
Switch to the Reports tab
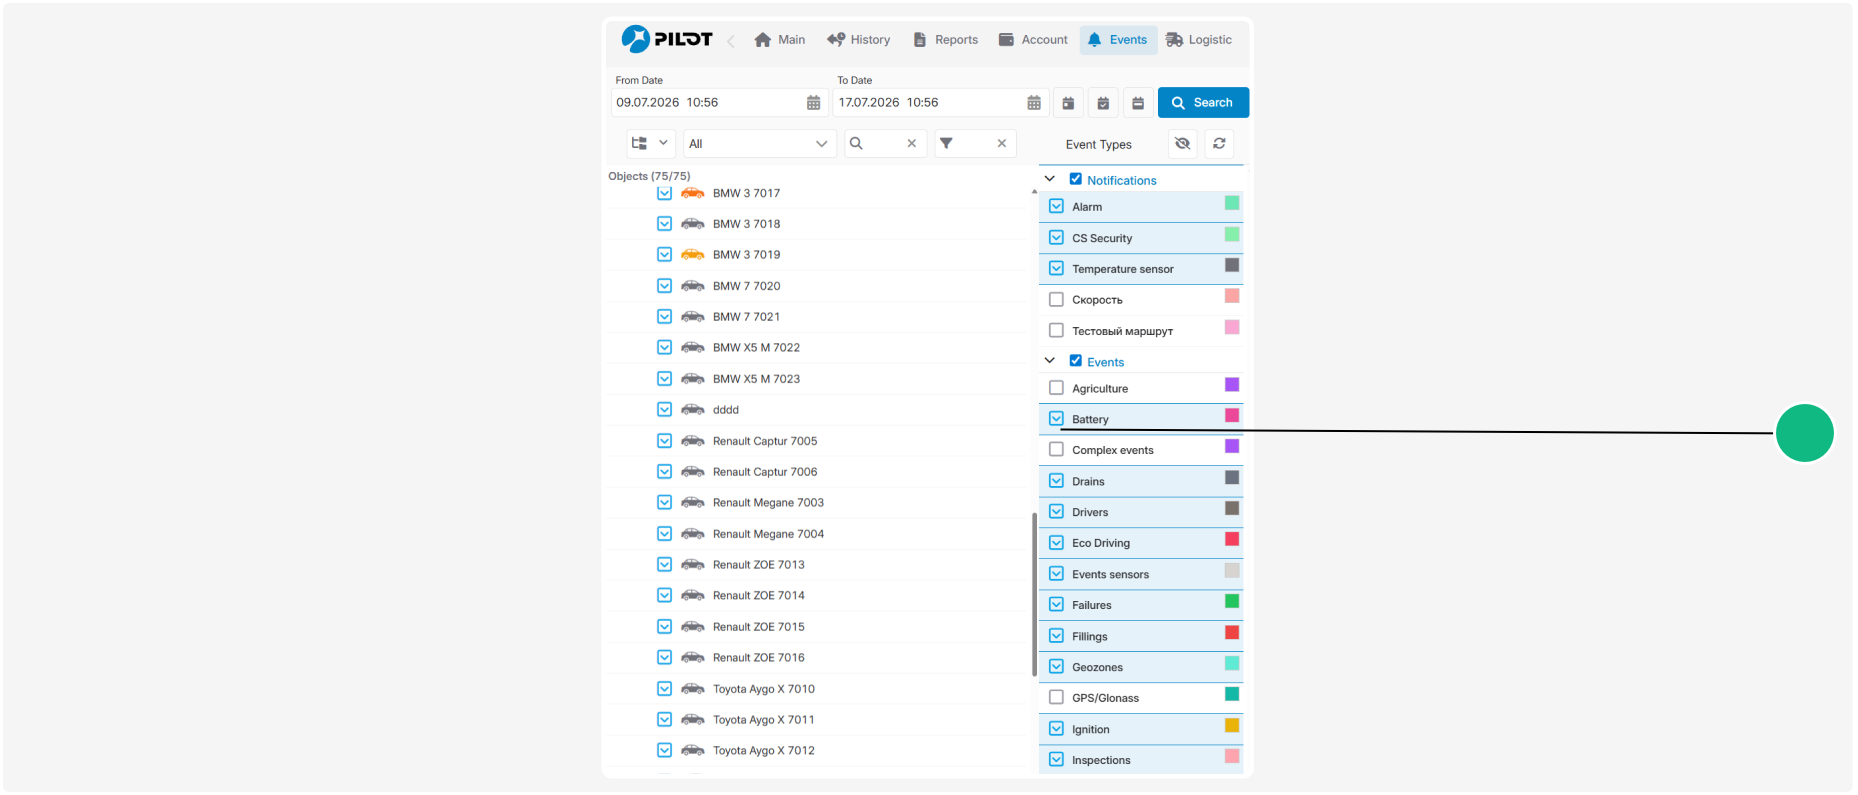(946, 40)
